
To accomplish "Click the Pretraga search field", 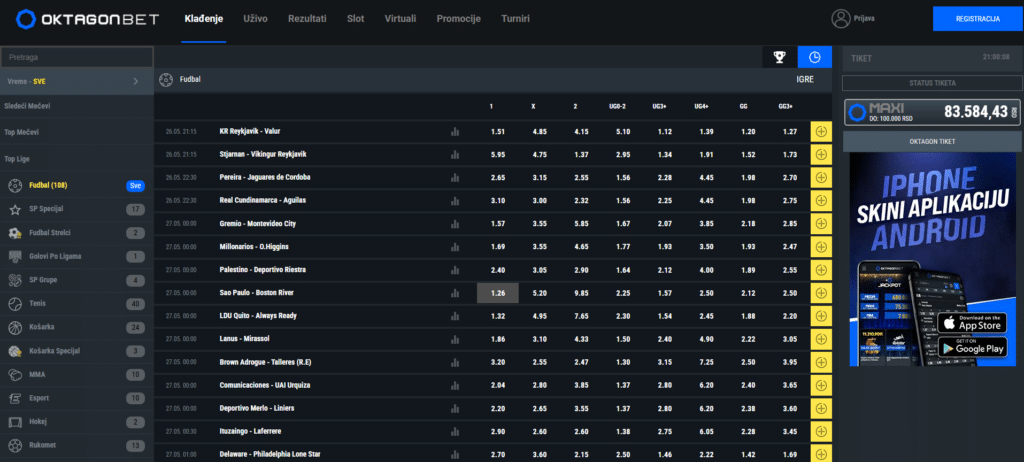I will point(76,58).
